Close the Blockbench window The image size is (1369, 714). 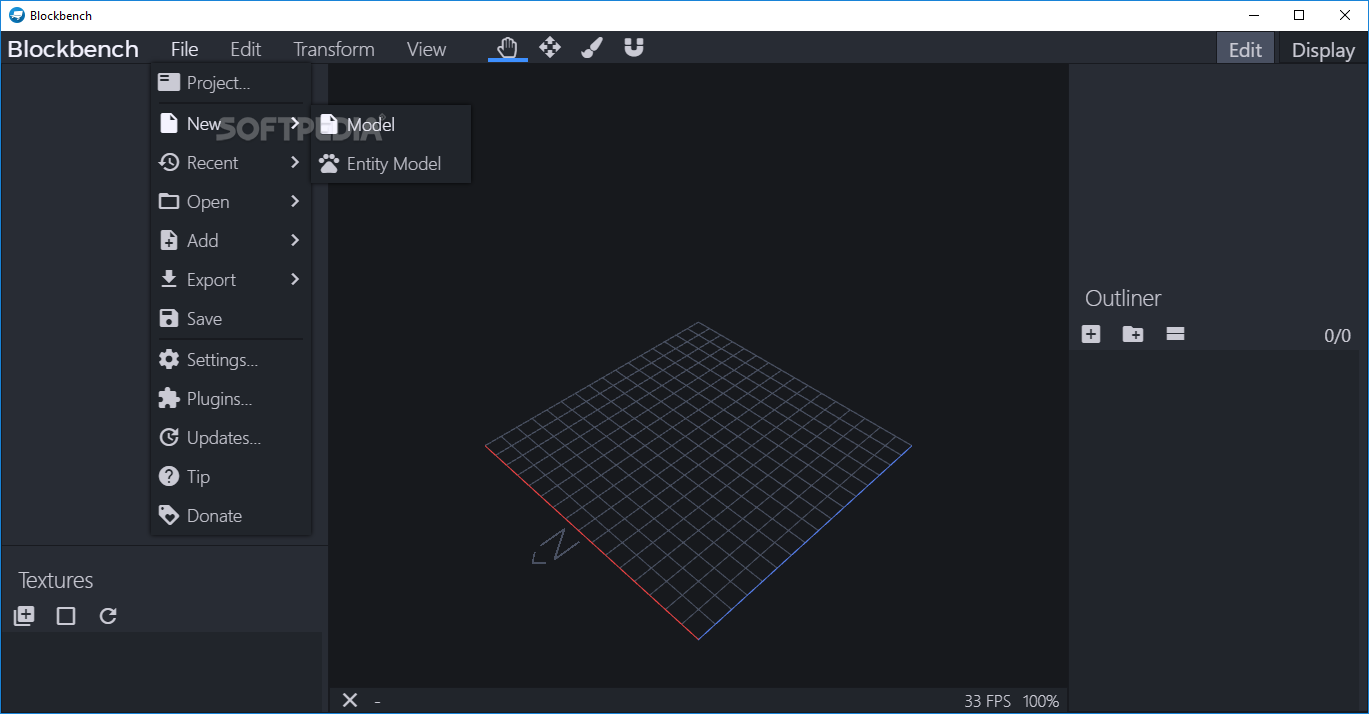tap(1345, 15)
